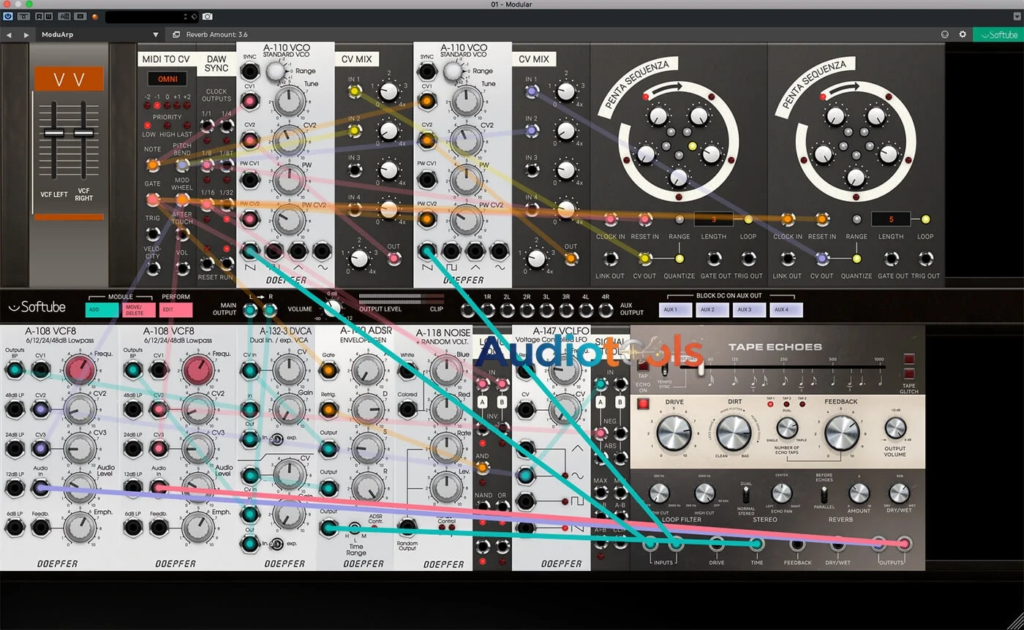Click the DRIVE knob on Tape Echoes
Screen dimensions: 1024x630
(674, 433)
